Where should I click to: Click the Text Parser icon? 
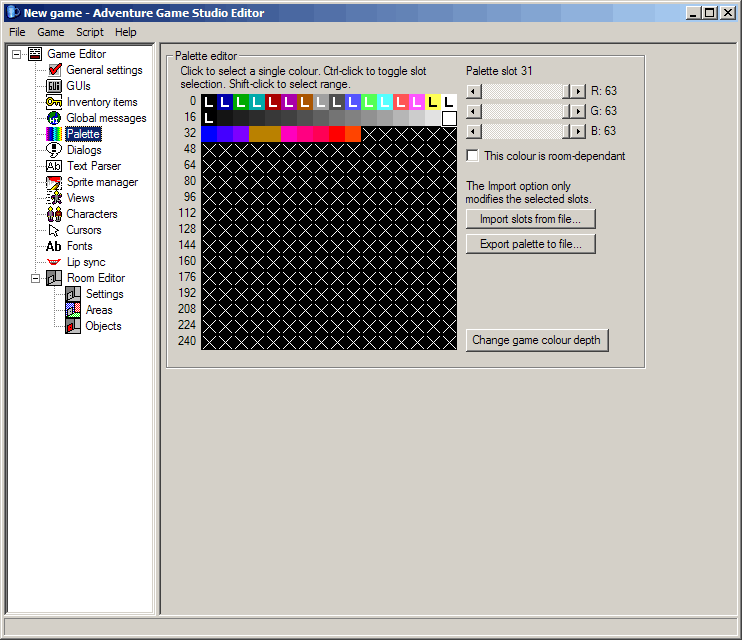click(53, 166)
